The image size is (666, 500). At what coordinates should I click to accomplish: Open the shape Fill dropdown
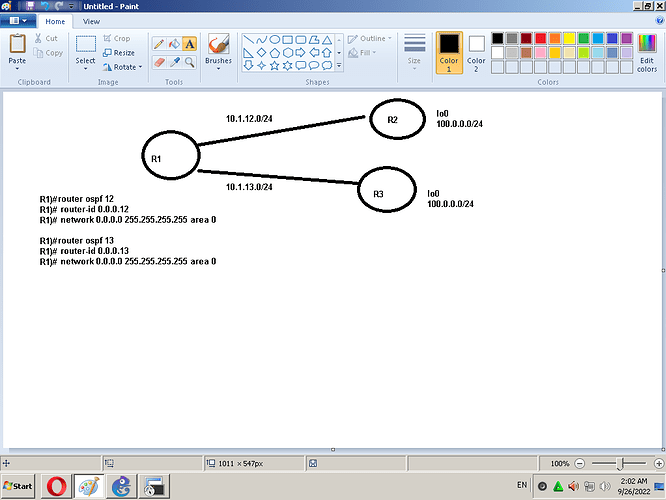pyautogui.click(x=362, y=53)
